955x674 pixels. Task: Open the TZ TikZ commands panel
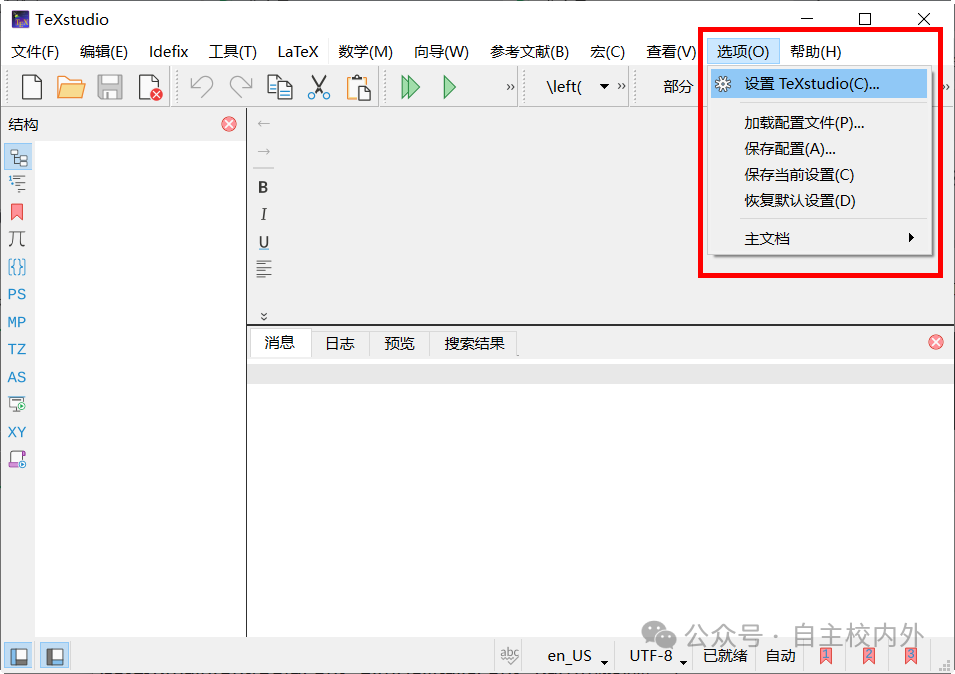(x=17, y=349)
